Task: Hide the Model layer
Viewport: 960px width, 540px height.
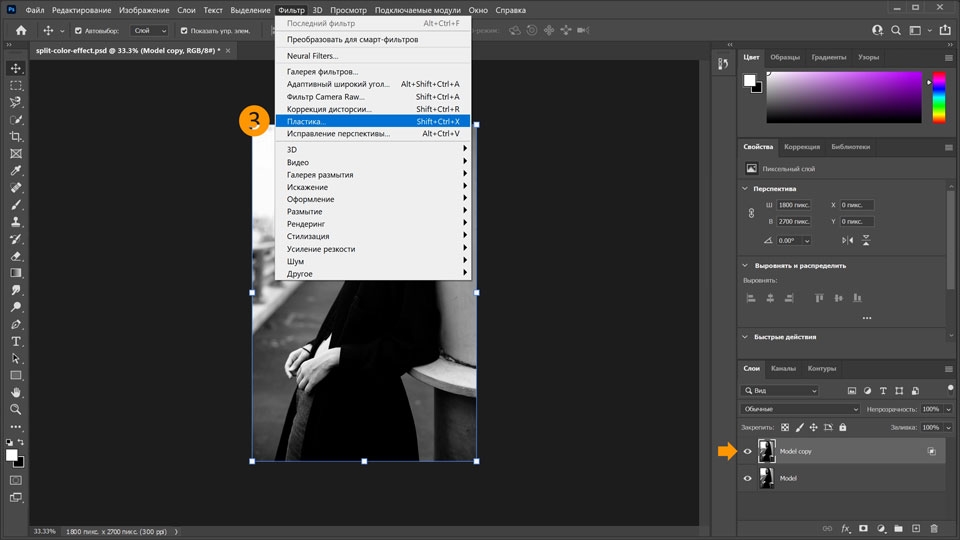Action: tap(748, 478)
